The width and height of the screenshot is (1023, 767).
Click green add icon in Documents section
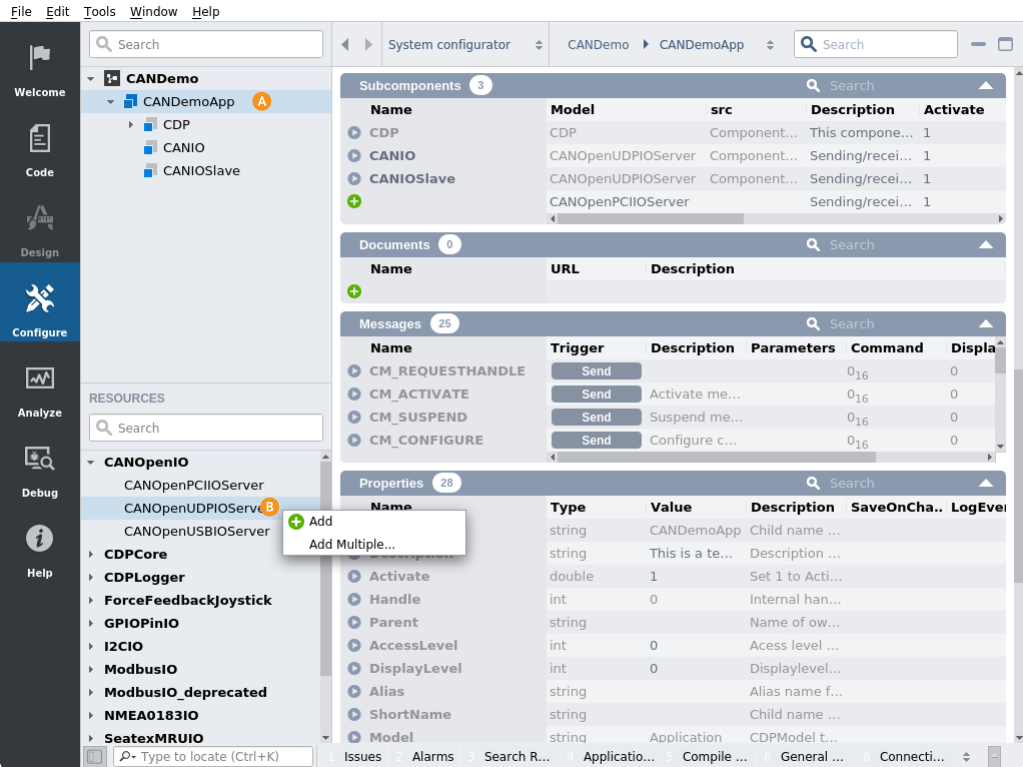(x=354, y=292)
